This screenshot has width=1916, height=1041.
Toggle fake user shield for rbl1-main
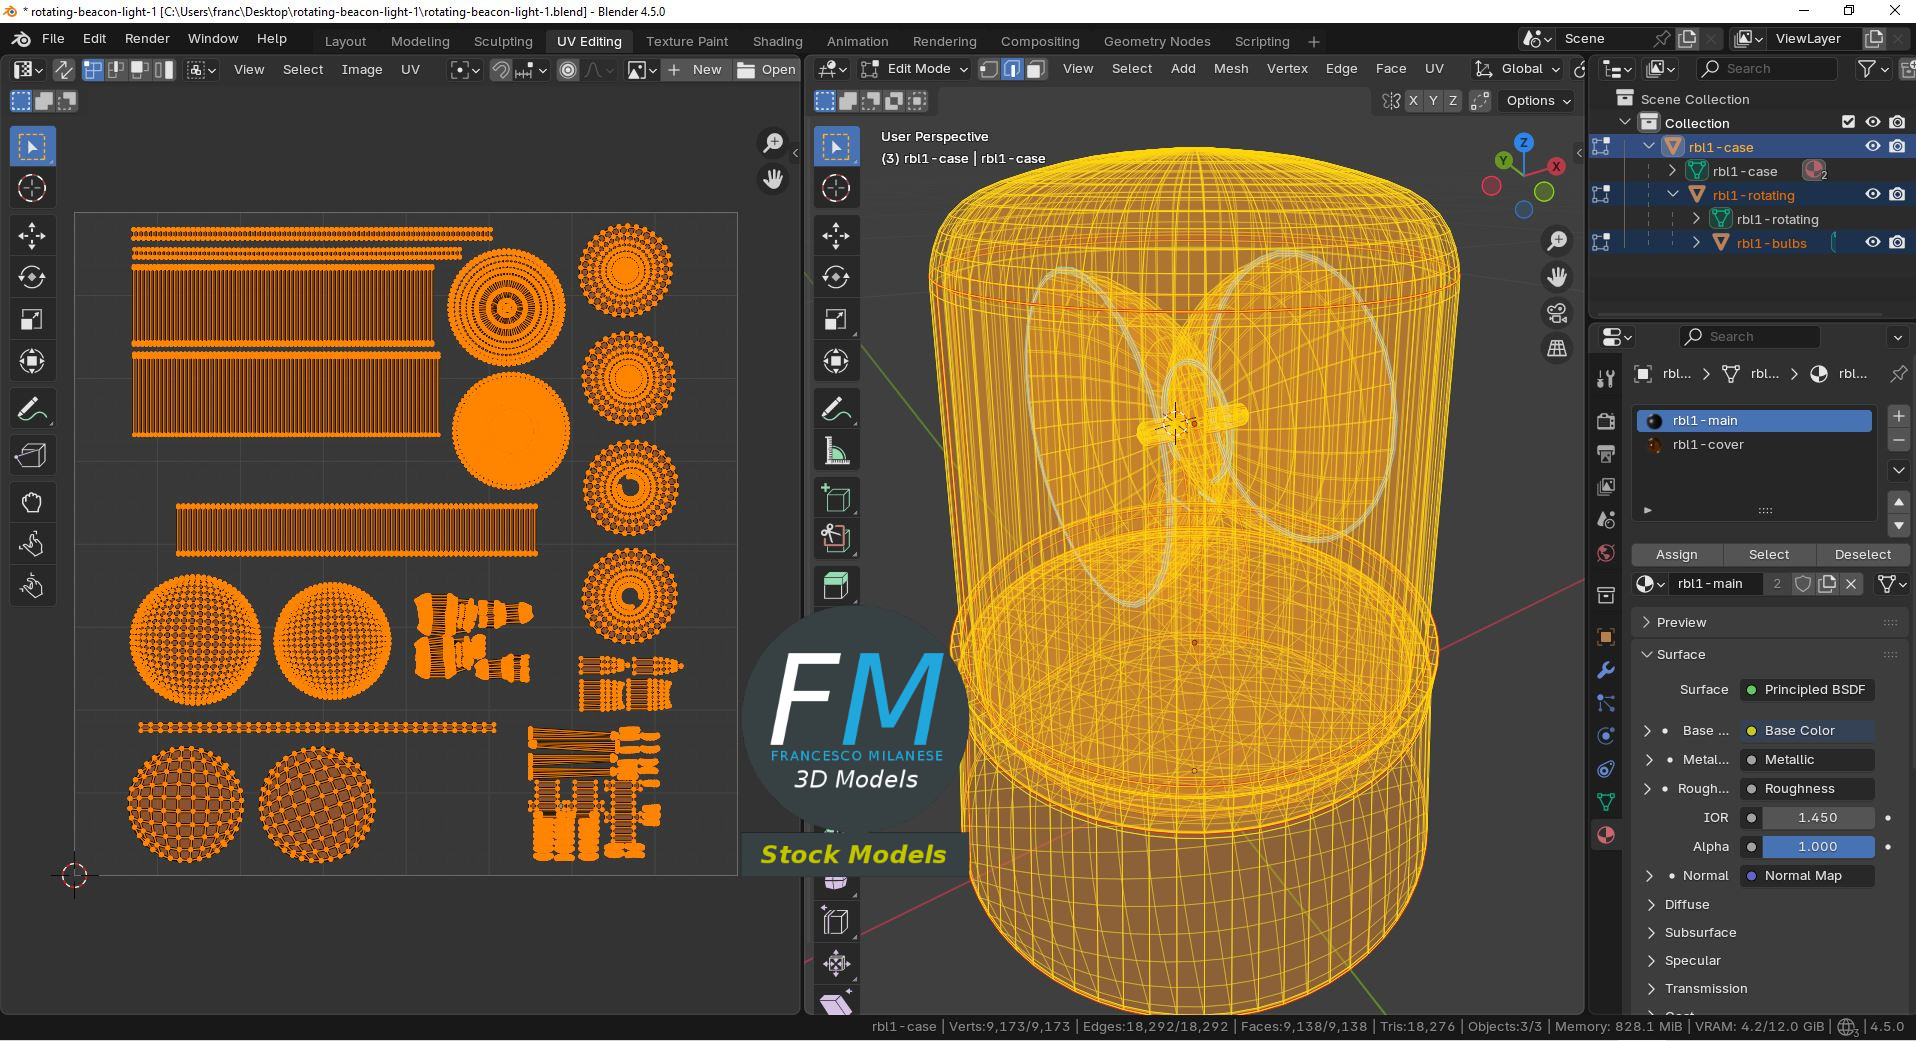click(x=1803, y=584)
